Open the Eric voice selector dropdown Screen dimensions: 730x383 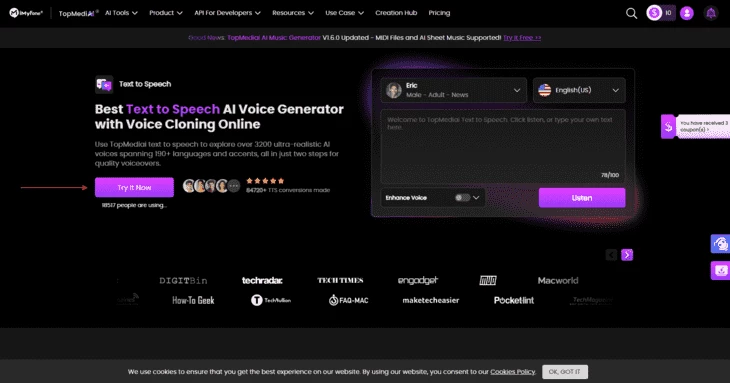[x=453, y=90]
